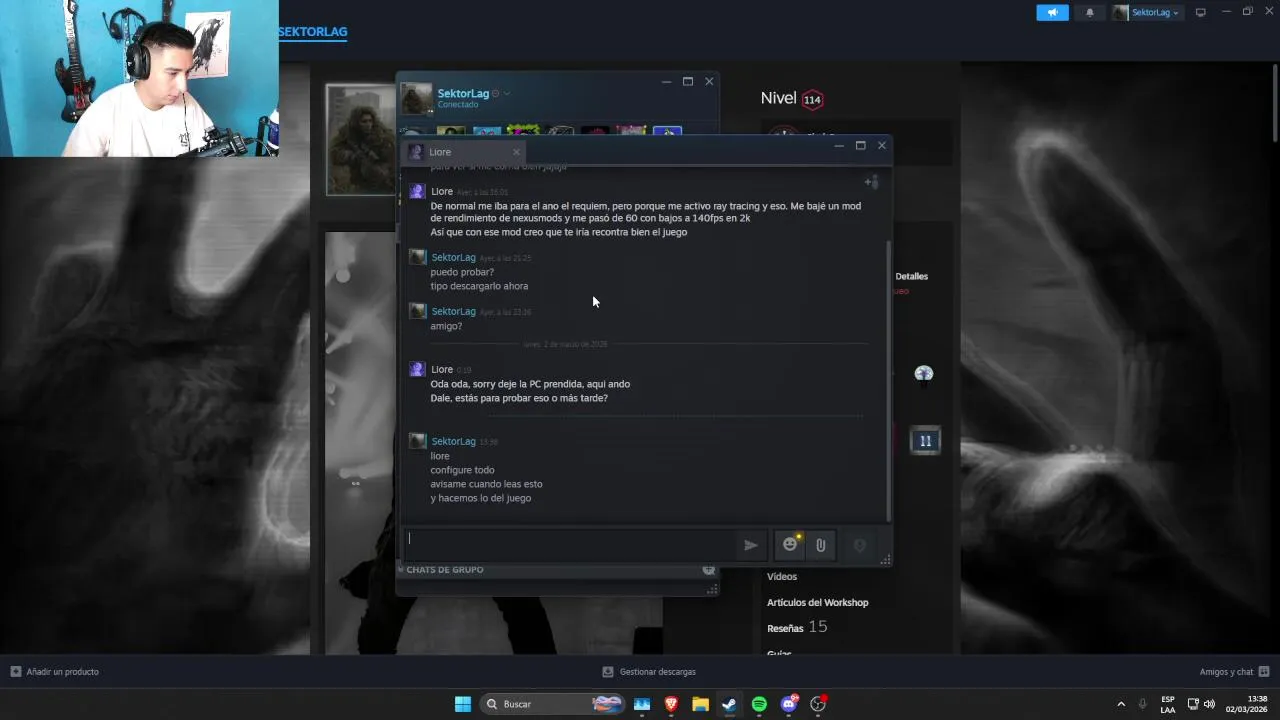The height and width of the screenshot is (720, 1280).
Task: Click the chat message input field
Action: (570, 545)
